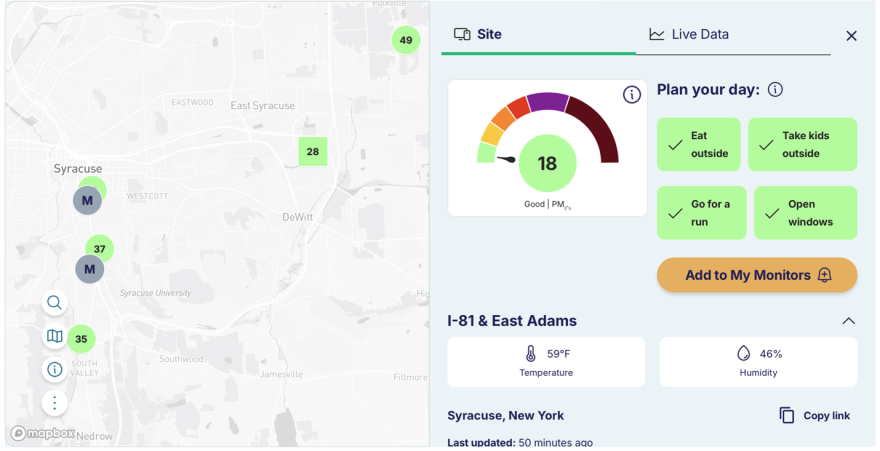880x451 pixels.
Task: Click the M marker below Syracuse label
Action: 88,200
